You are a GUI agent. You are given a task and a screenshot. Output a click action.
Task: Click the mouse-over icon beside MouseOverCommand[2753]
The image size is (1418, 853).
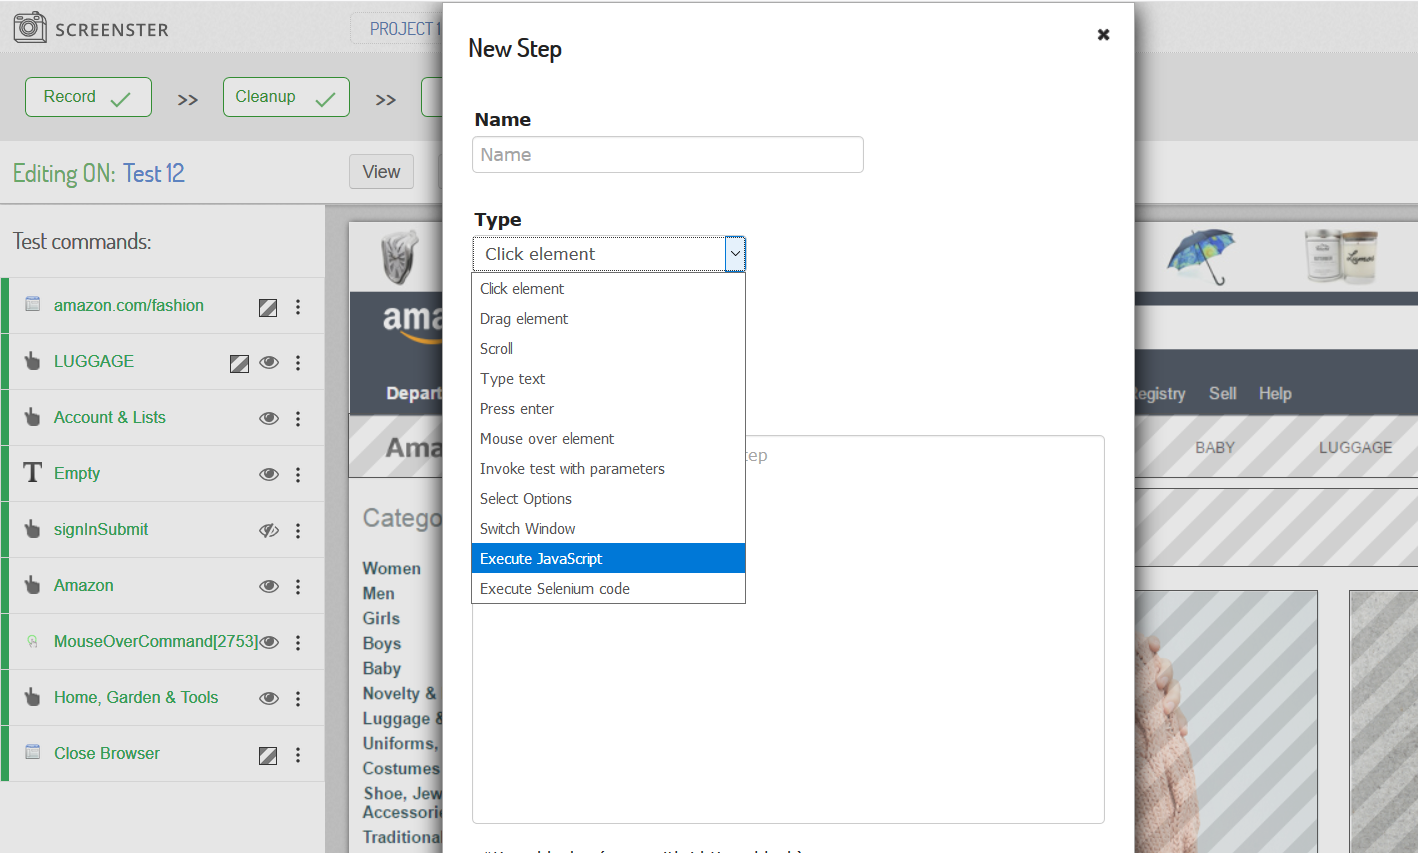click(x=32, y=641)
